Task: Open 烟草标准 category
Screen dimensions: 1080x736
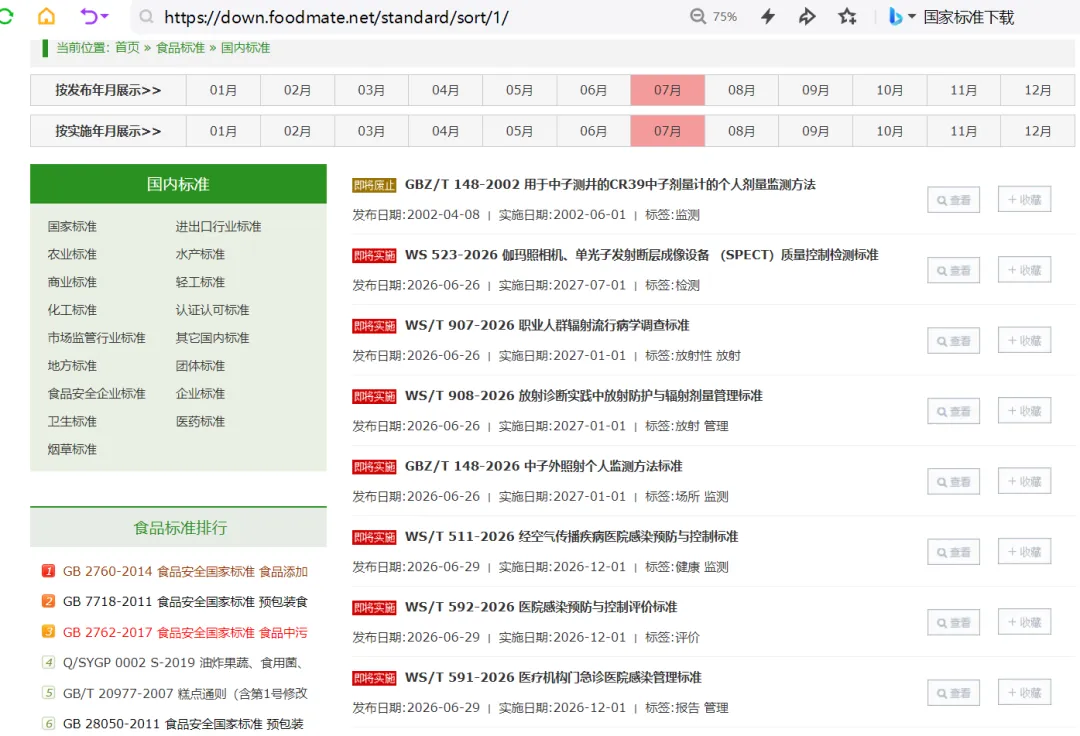Action: [x=72, y=450]
